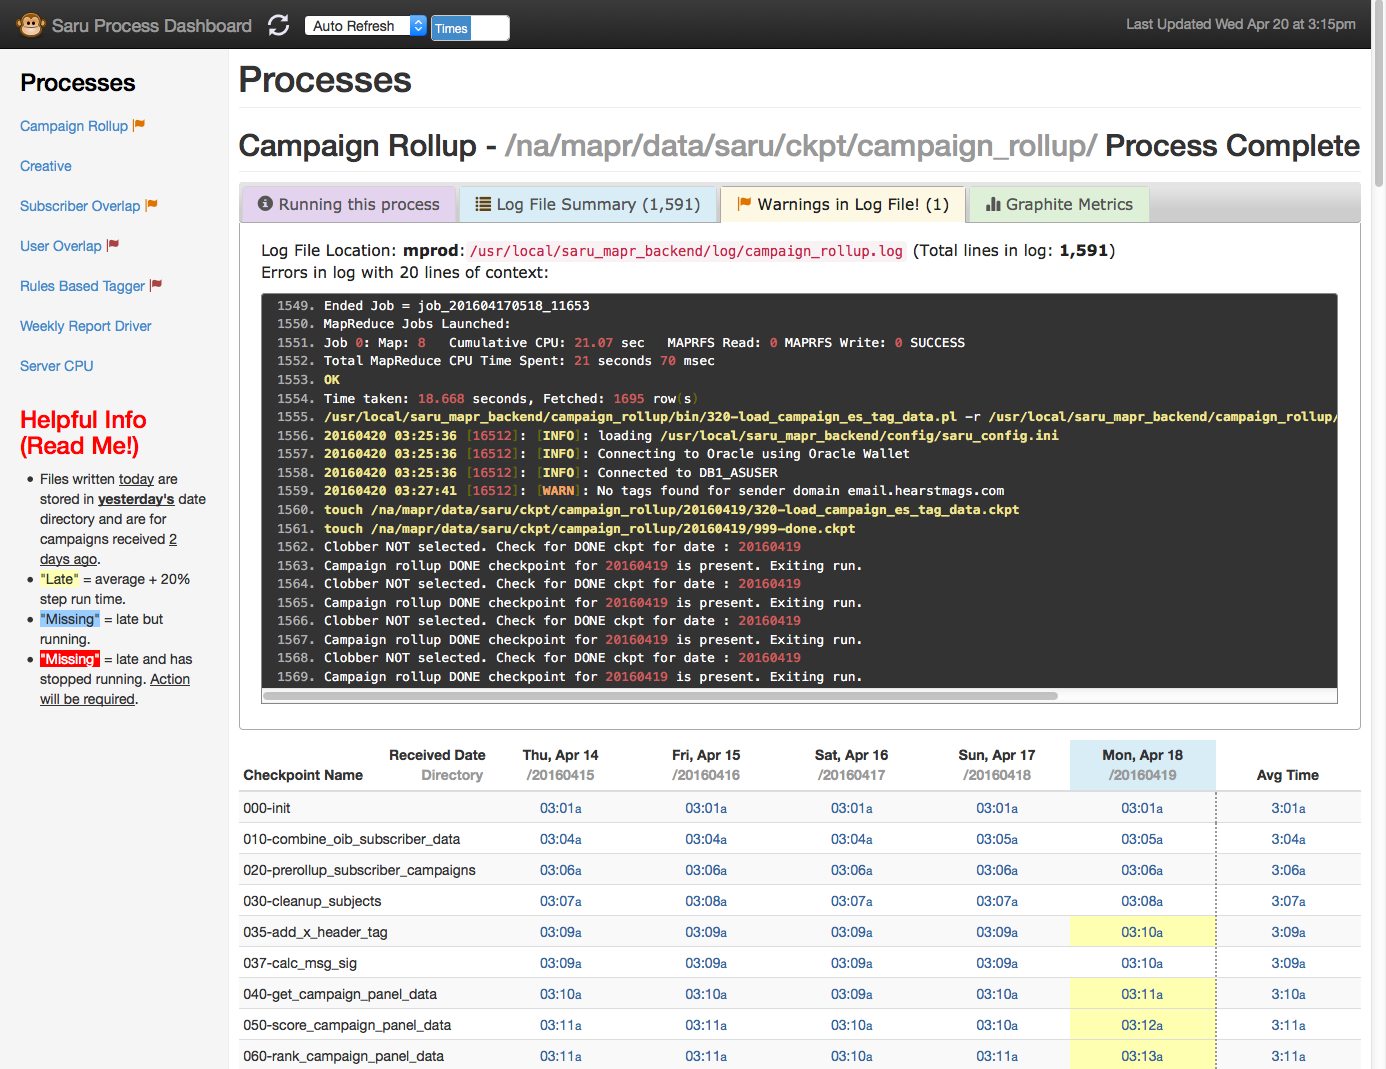Switch to Log File Summary tab
1386x1069 pixels.
click(588, 204)
